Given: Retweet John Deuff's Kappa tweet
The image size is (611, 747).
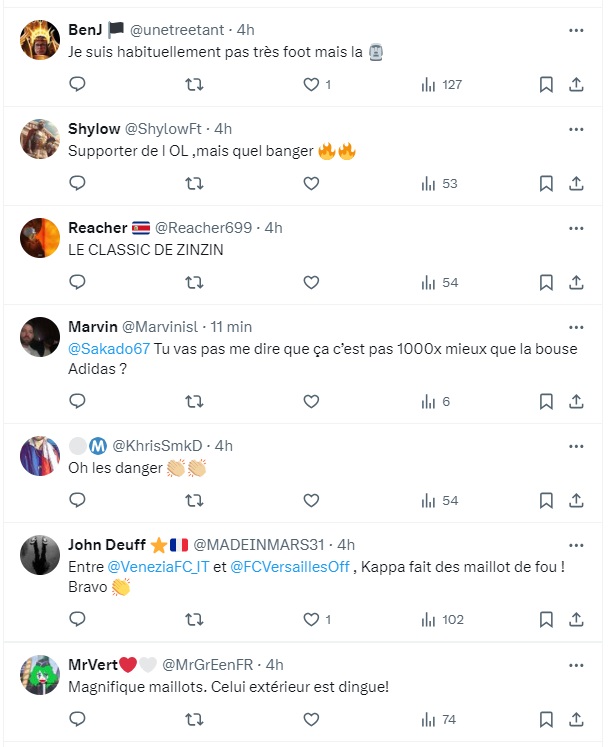Looking at the screenshot, I should pyautogui.click(x=194, y=619).
